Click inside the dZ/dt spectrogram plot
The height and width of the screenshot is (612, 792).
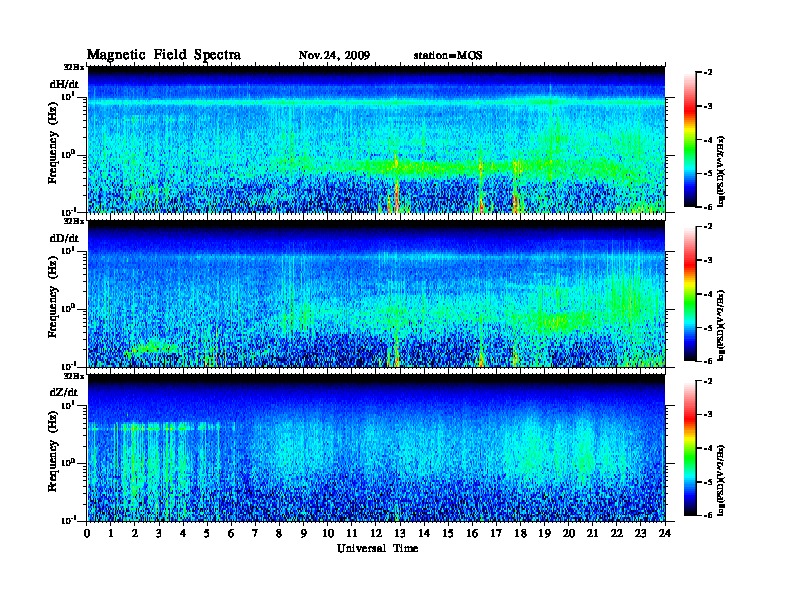pos(376,448)
